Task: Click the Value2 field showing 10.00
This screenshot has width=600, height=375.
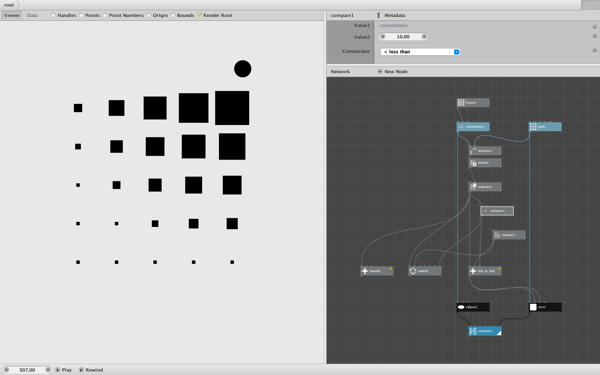Action: click(403, 37)
